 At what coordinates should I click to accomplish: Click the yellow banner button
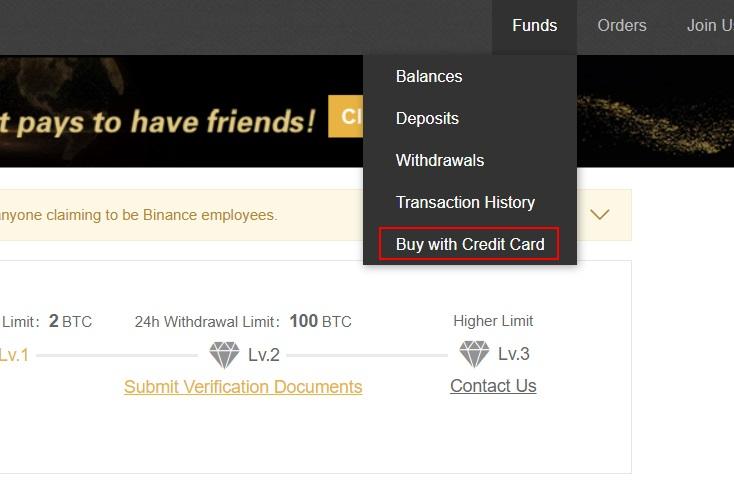pos(346,117)
